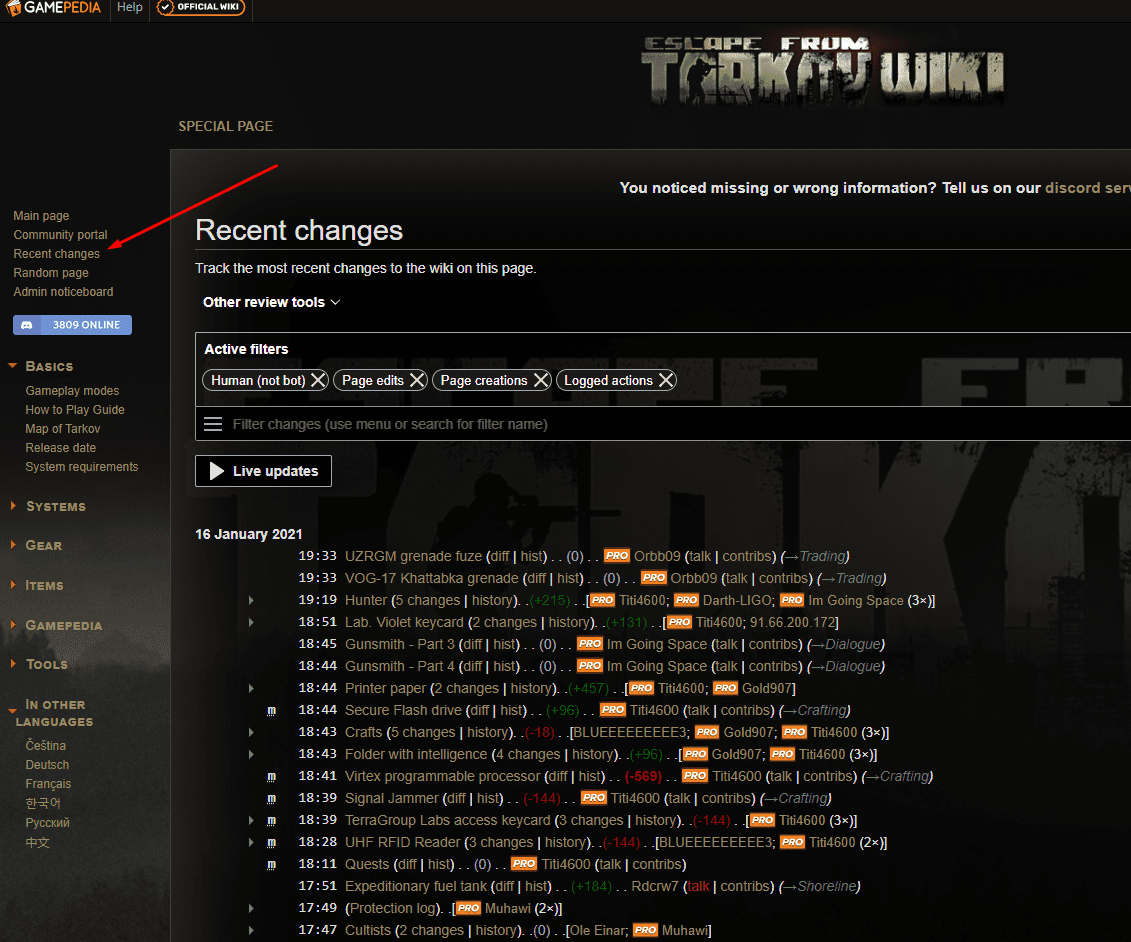Image resolution: width=1131 pixels, height=942 pixels.
Task: Expand UHF RFID Reader changes group
Action: 251,842
